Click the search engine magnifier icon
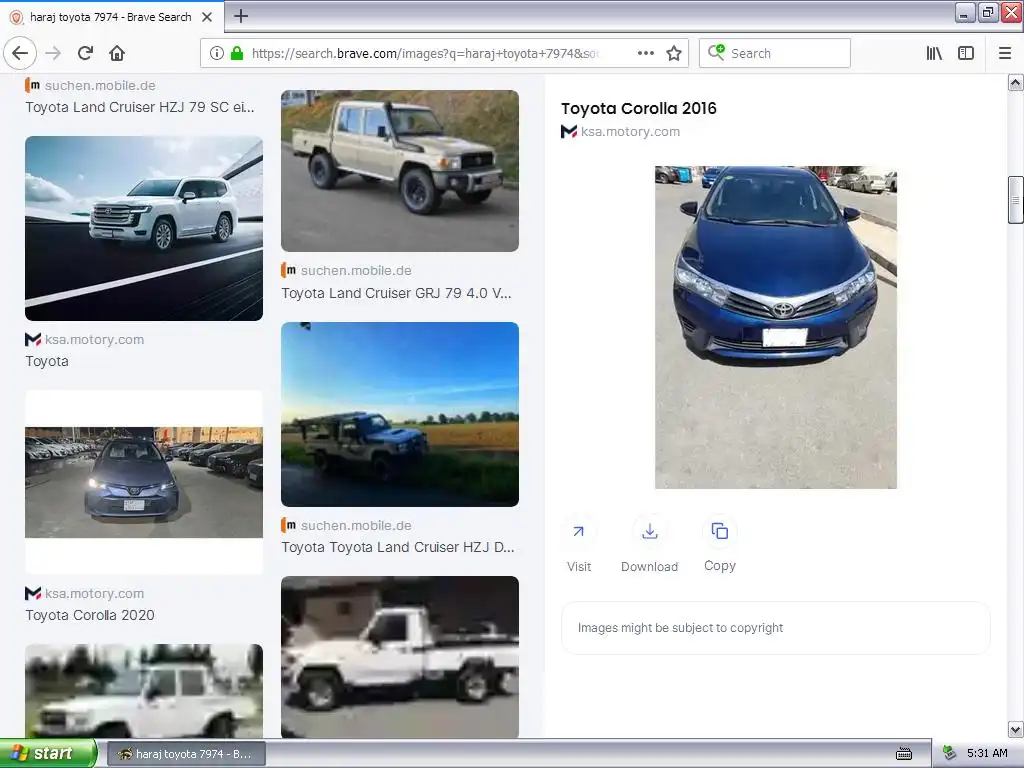Screen dimensions: 1024x768 (x=716, y=52)
